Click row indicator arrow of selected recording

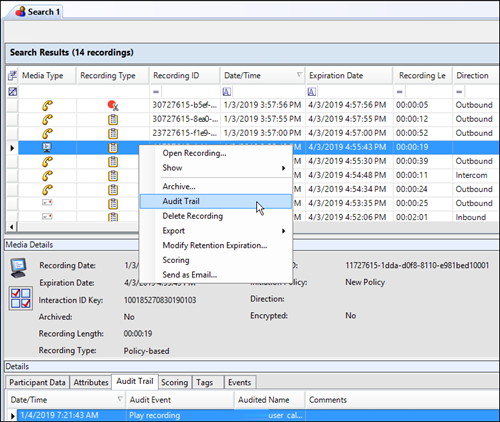12,148
